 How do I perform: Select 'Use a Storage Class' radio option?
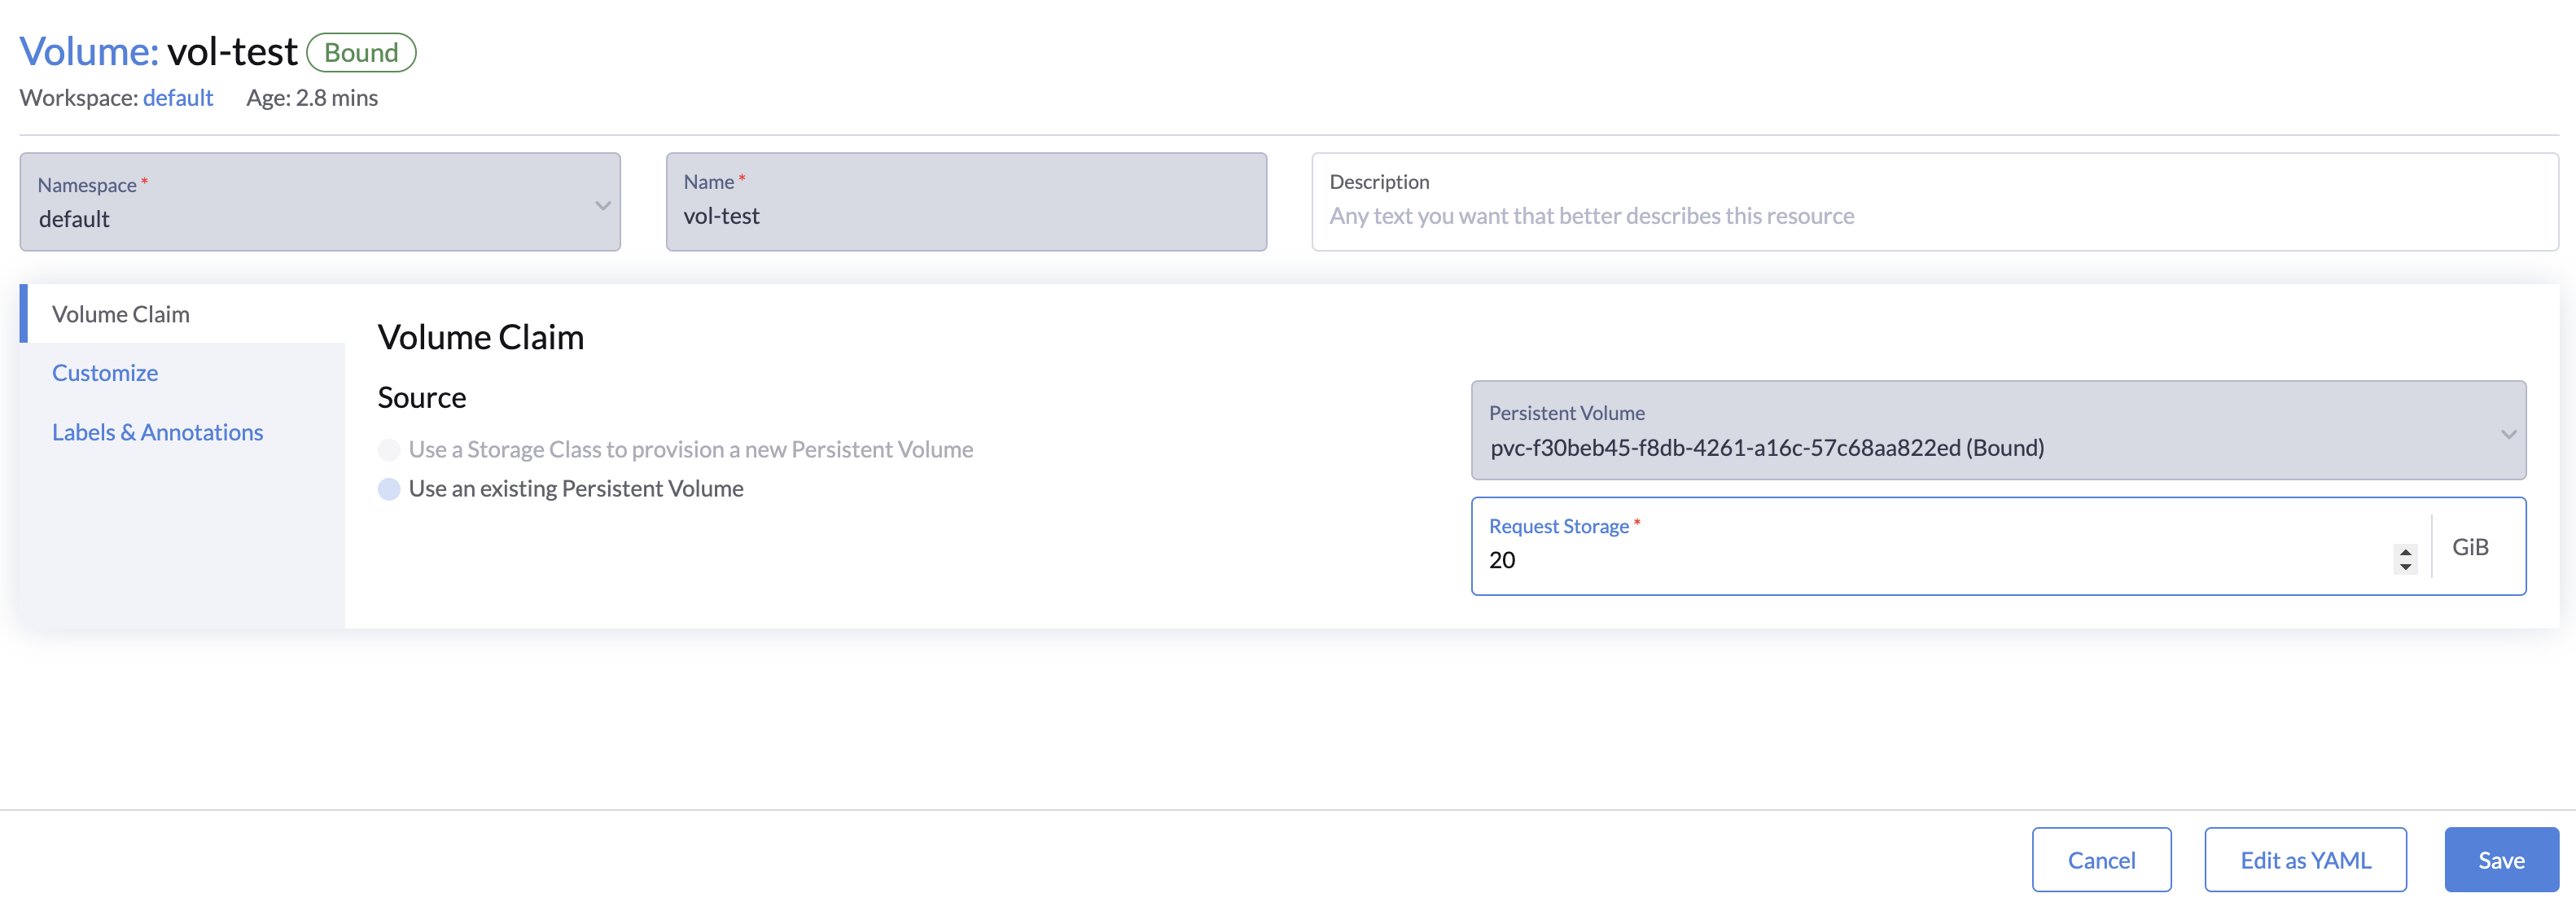click(x=389, y=450)
